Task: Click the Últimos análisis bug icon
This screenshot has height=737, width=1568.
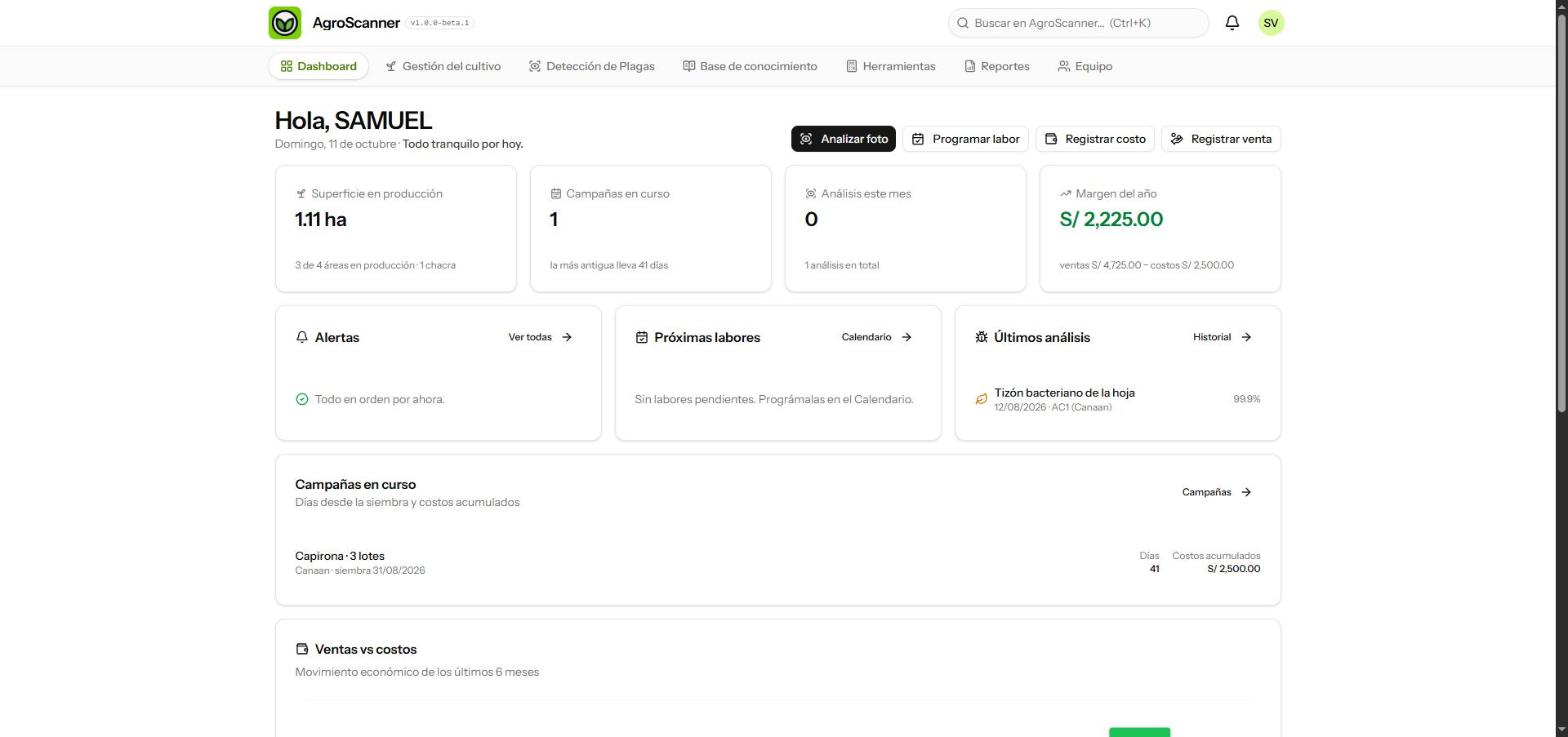Action: click(x=981, y=337)
